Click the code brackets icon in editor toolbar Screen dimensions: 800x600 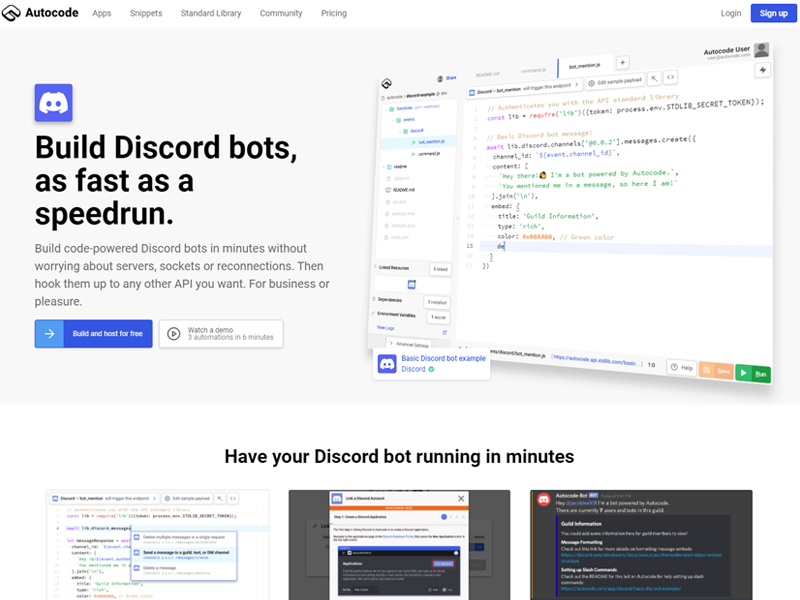(670, 78)
